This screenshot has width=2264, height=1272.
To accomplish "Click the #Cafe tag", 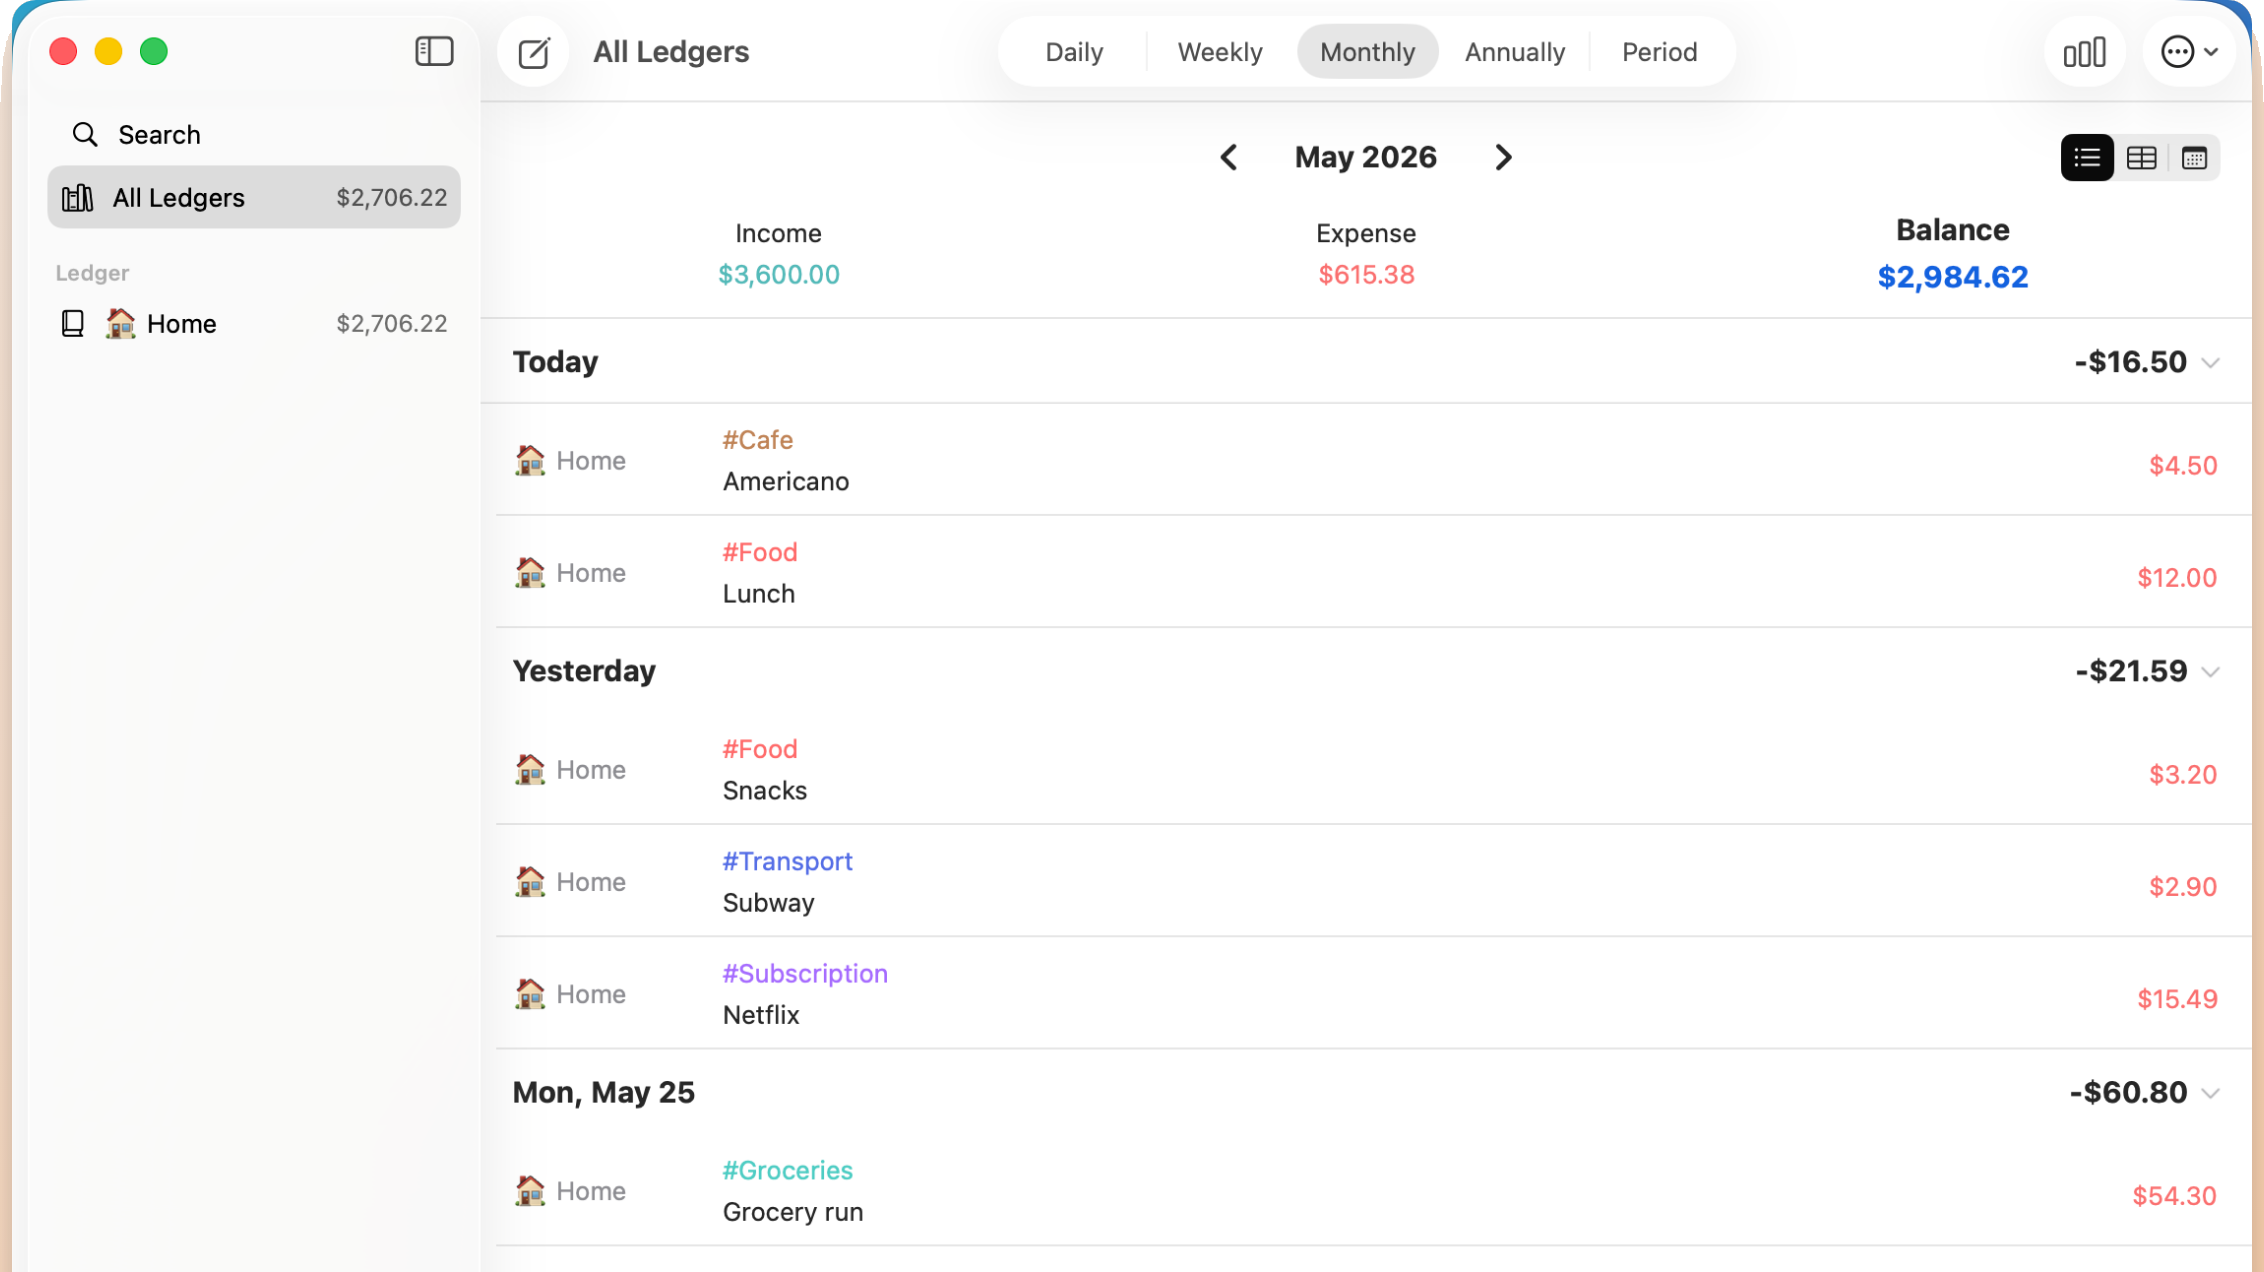I will 757,439.
